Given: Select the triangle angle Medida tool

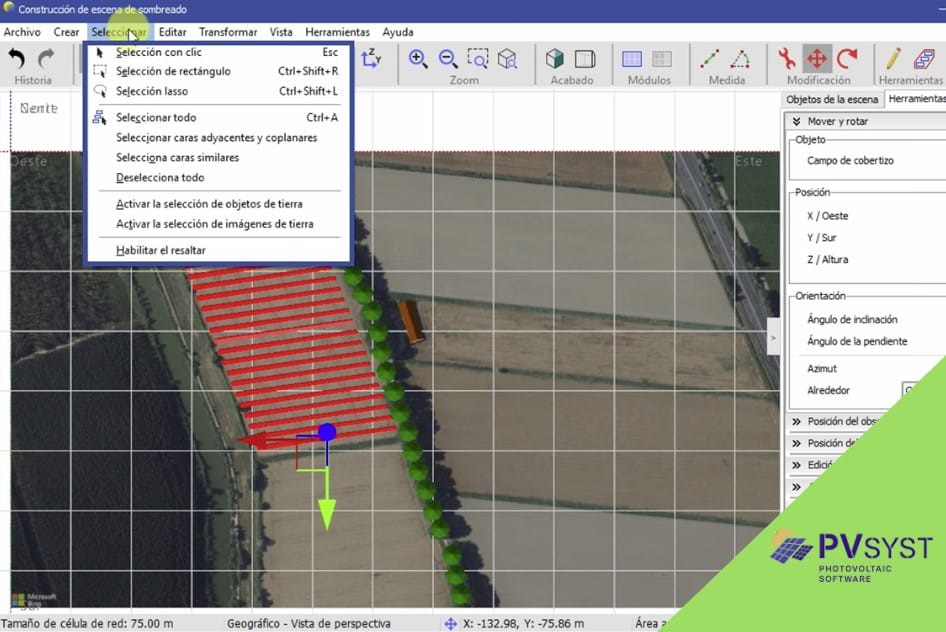Looking at the screenshot, I should coord(740,58).
